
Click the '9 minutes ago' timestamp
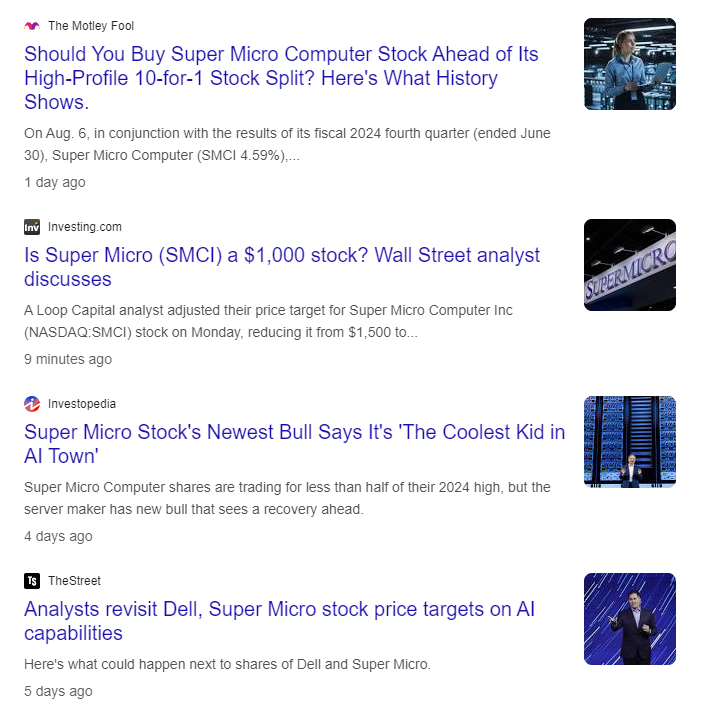pyautogui.click(x=68, y=359)
